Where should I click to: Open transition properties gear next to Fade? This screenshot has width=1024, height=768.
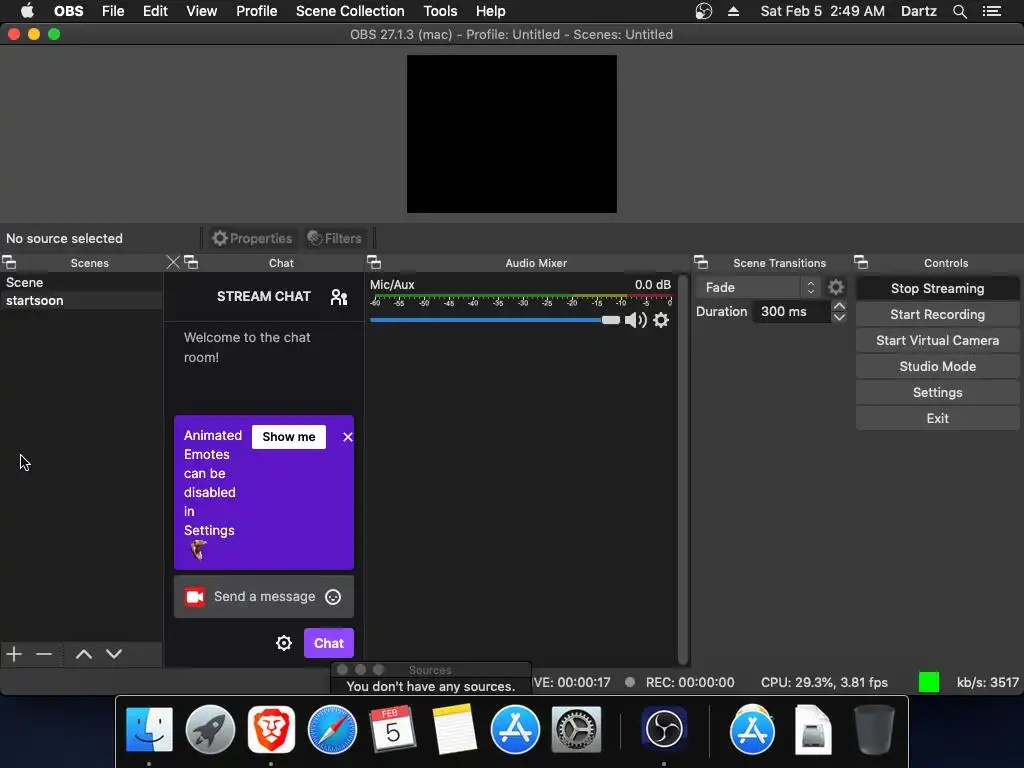tap(836, 287)
